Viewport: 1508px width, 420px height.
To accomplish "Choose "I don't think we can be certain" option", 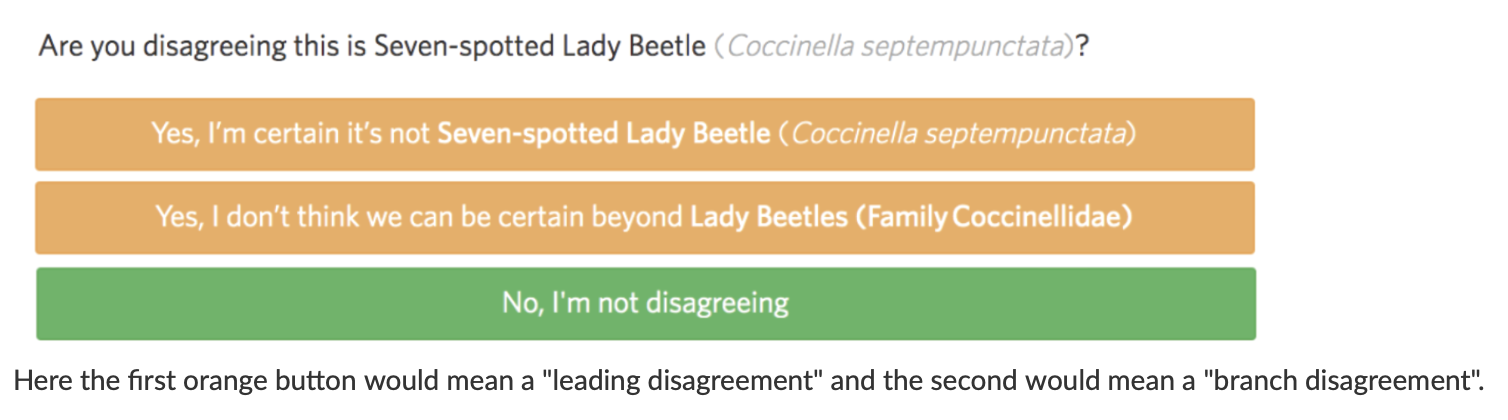I will [x=645, y=217].
